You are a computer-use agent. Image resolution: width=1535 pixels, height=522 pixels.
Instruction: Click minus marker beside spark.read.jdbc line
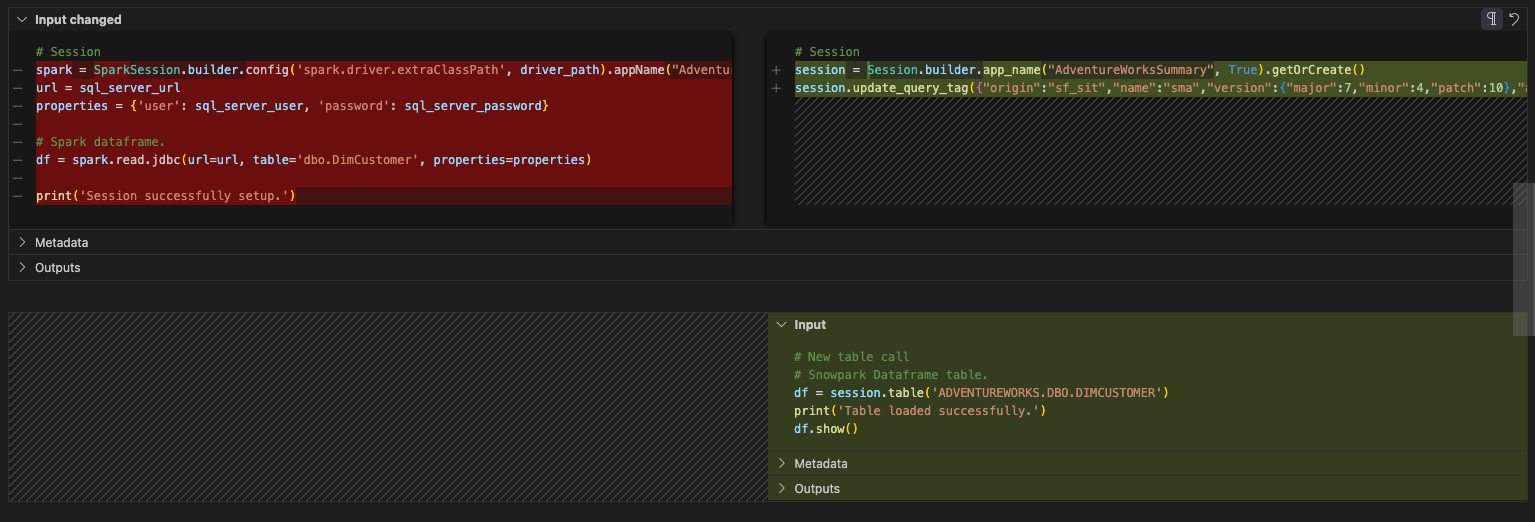click(x=18, y=160)
